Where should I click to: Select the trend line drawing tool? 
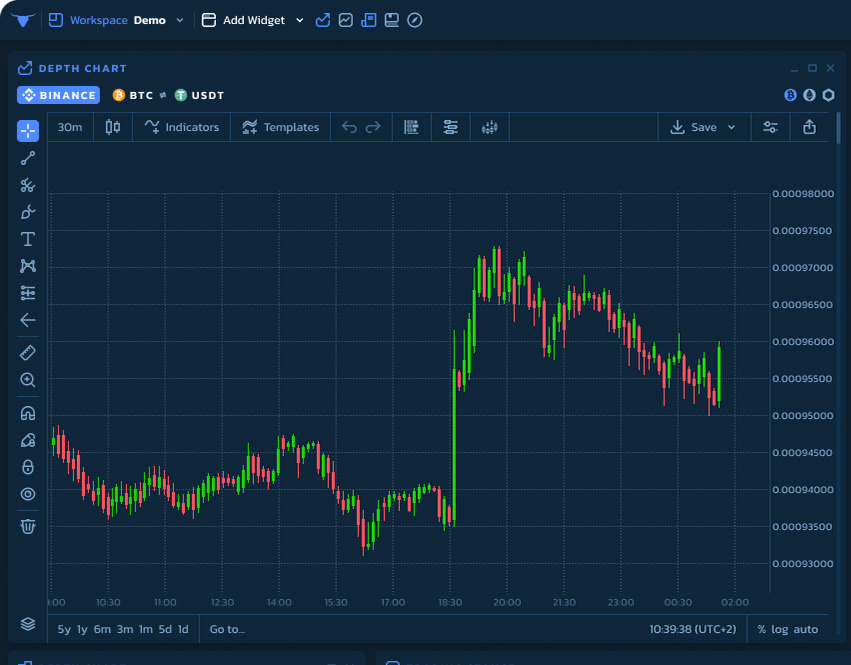tap(28, 158)
